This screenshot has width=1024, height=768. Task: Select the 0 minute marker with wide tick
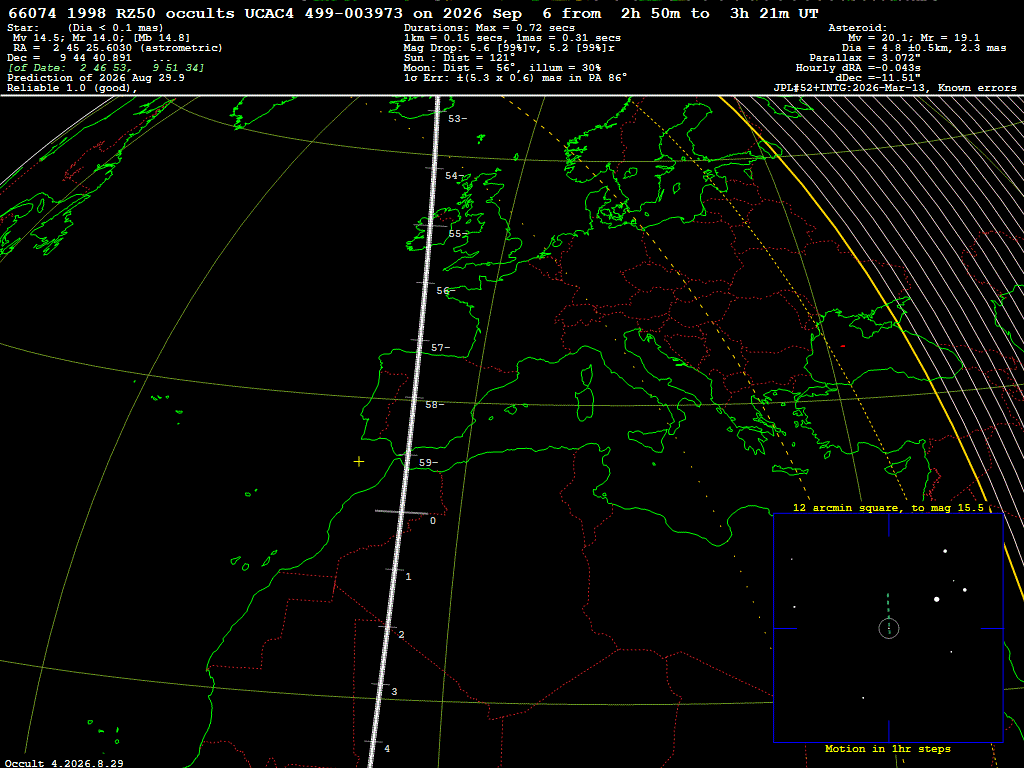(432, 520)
